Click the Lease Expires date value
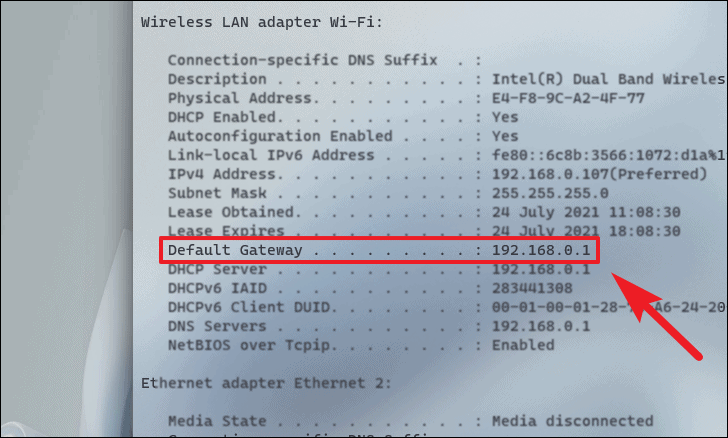 point(586,231)
